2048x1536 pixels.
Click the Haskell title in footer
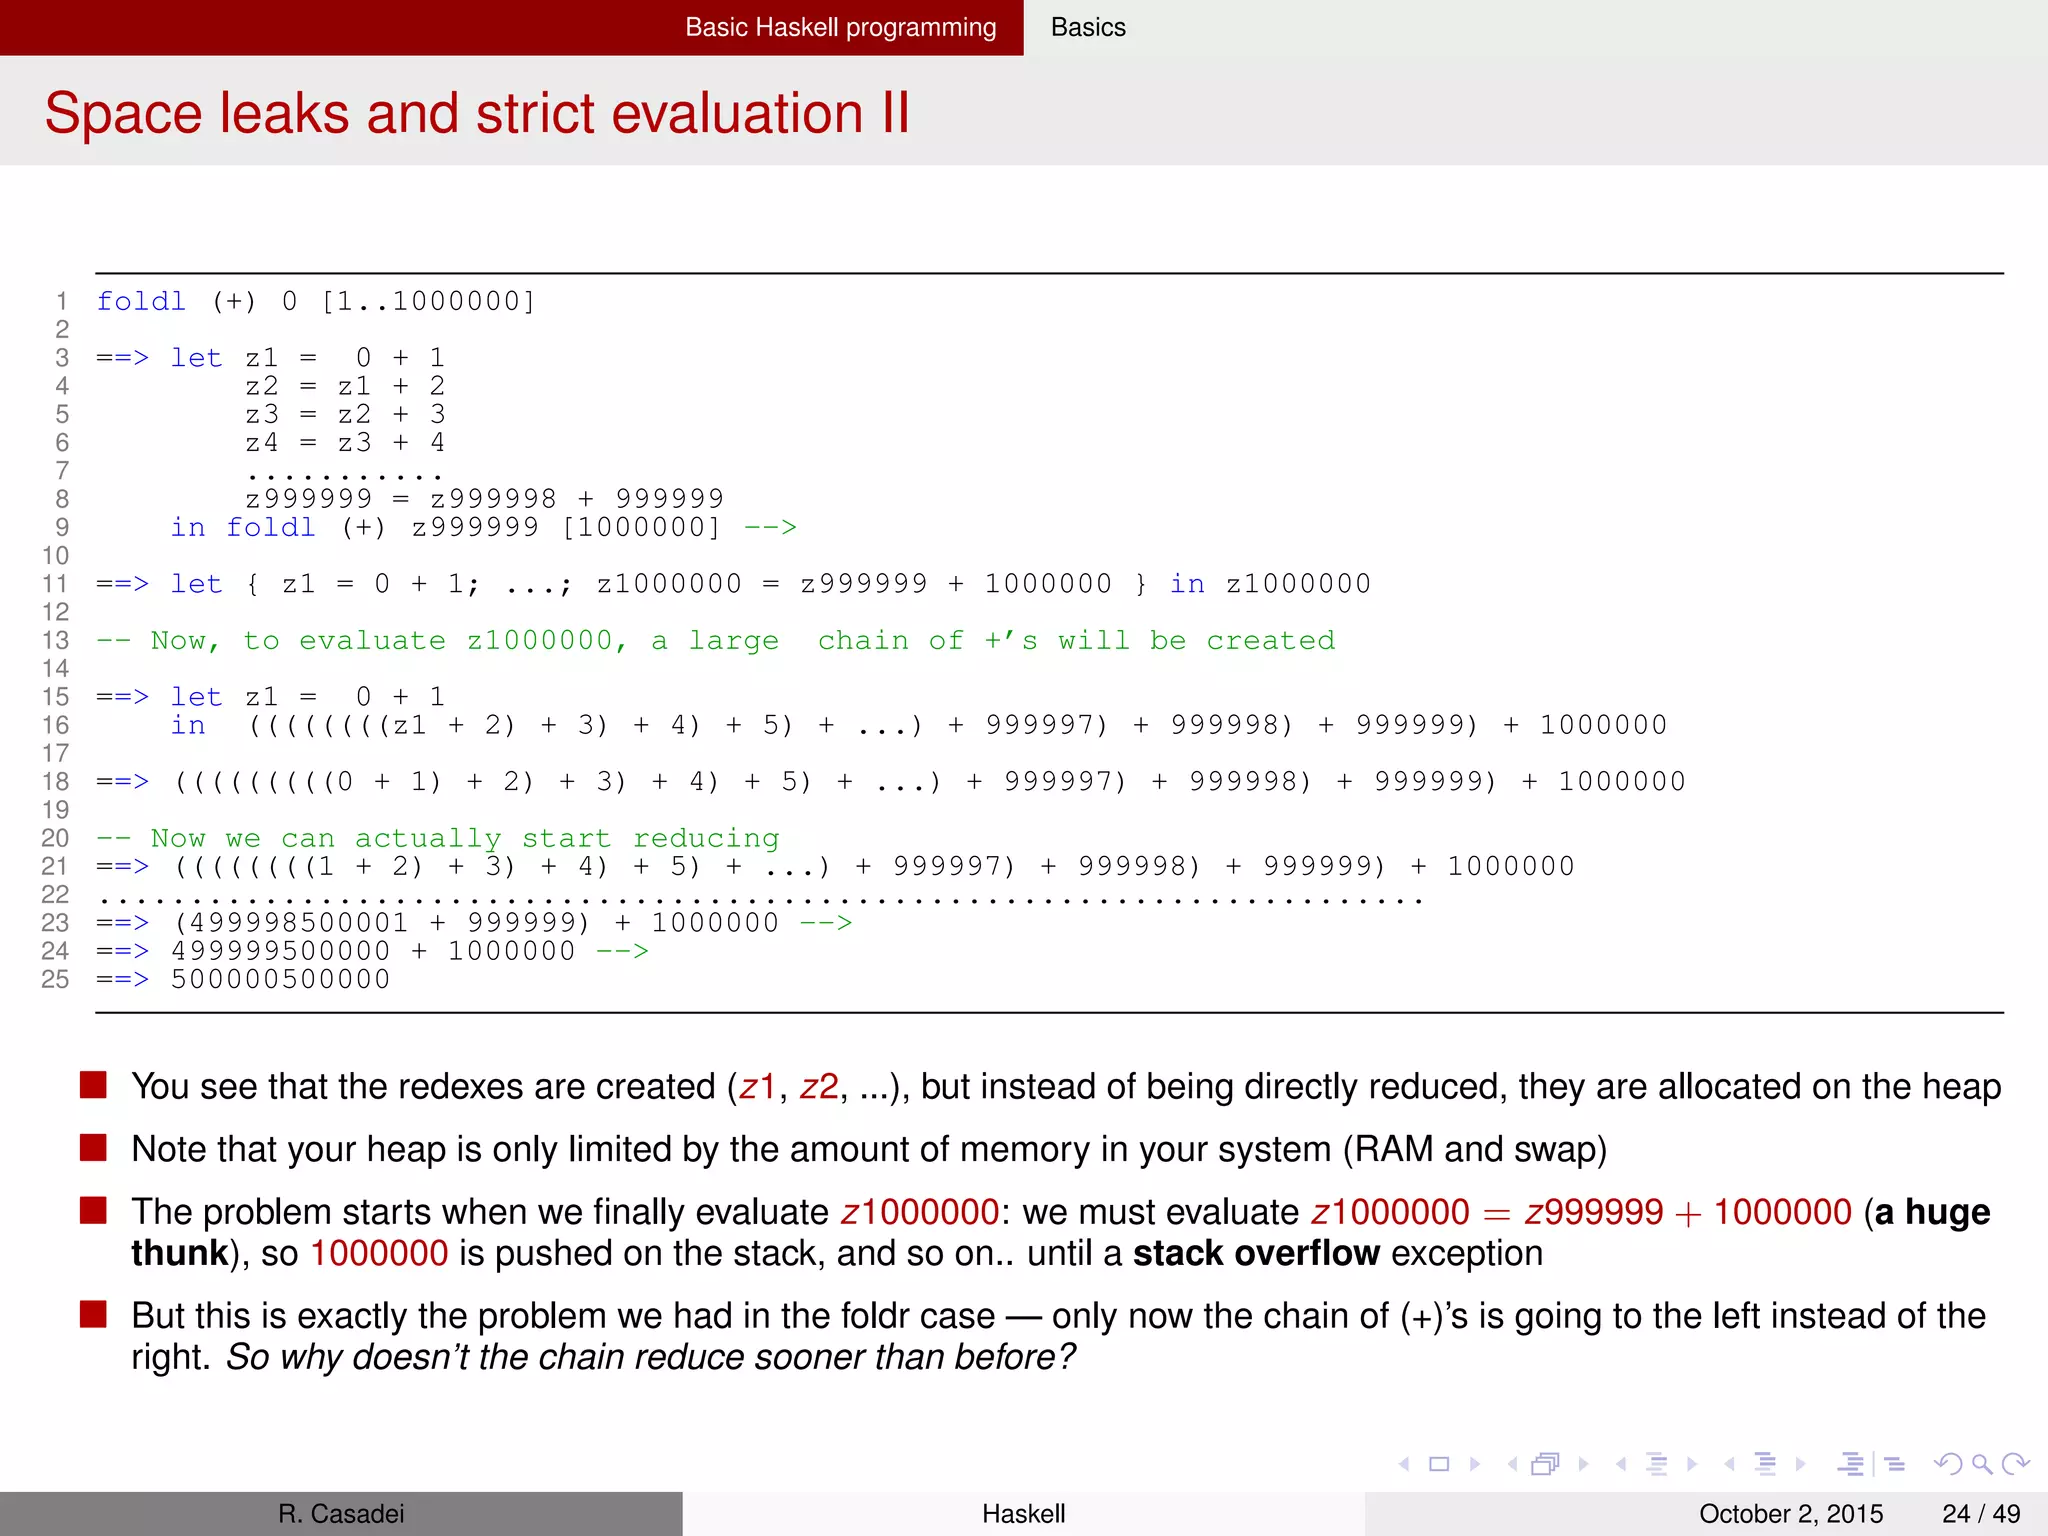(1023, 1514)
